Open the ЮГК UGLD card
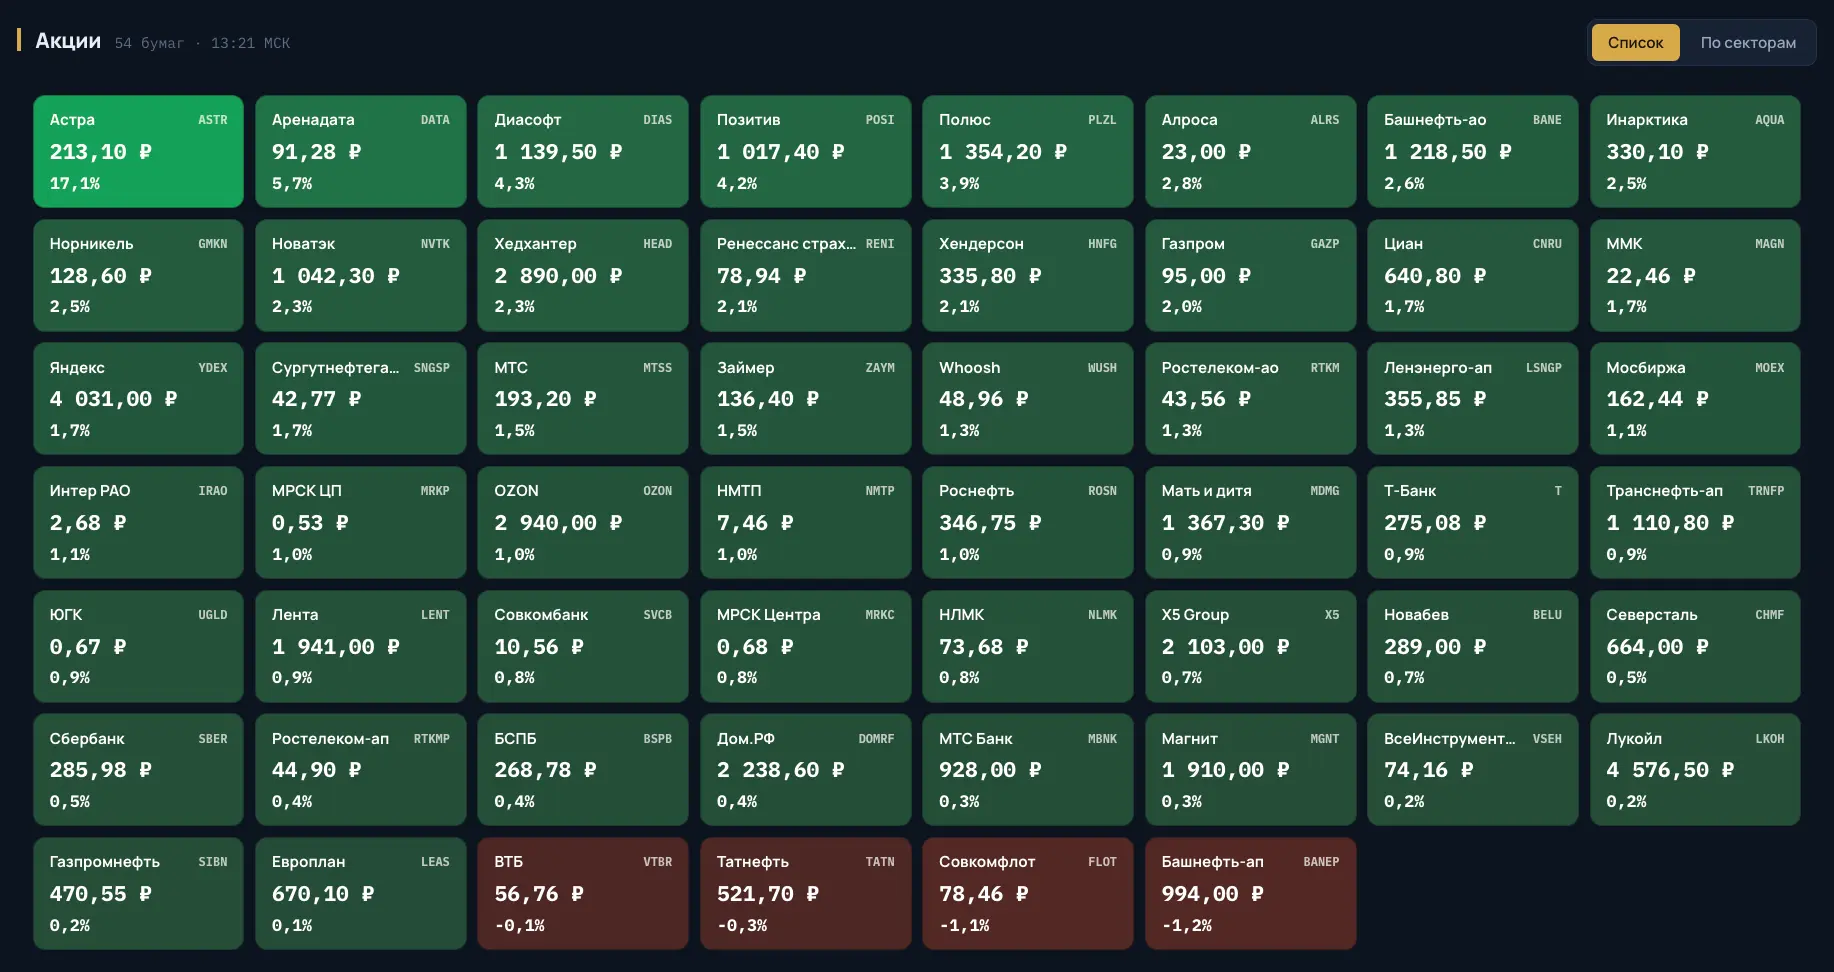Screen dimensions: 1834x972 coord(139,646)
